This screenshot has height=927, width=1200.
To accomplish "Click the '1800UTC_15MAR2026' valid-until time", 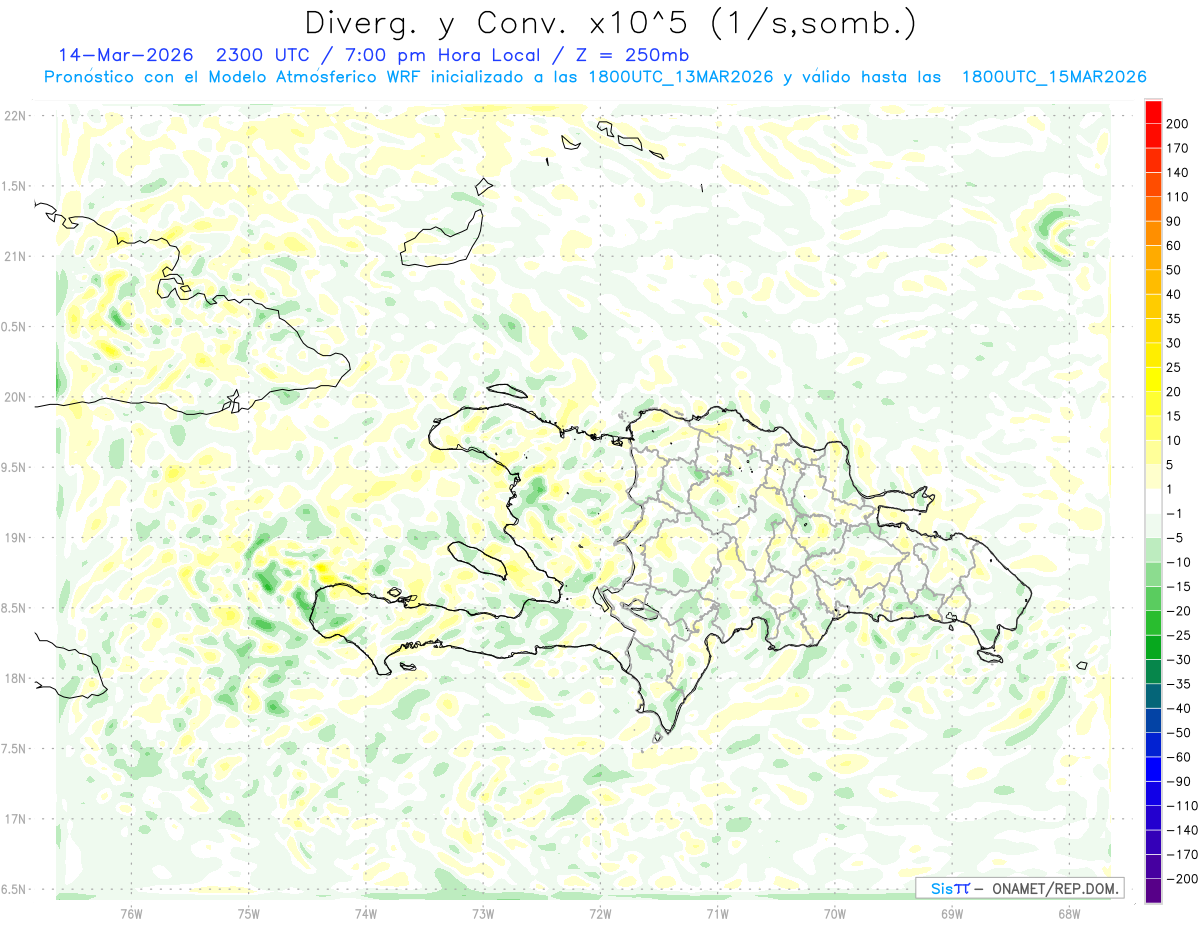I will pos(1053,77).
